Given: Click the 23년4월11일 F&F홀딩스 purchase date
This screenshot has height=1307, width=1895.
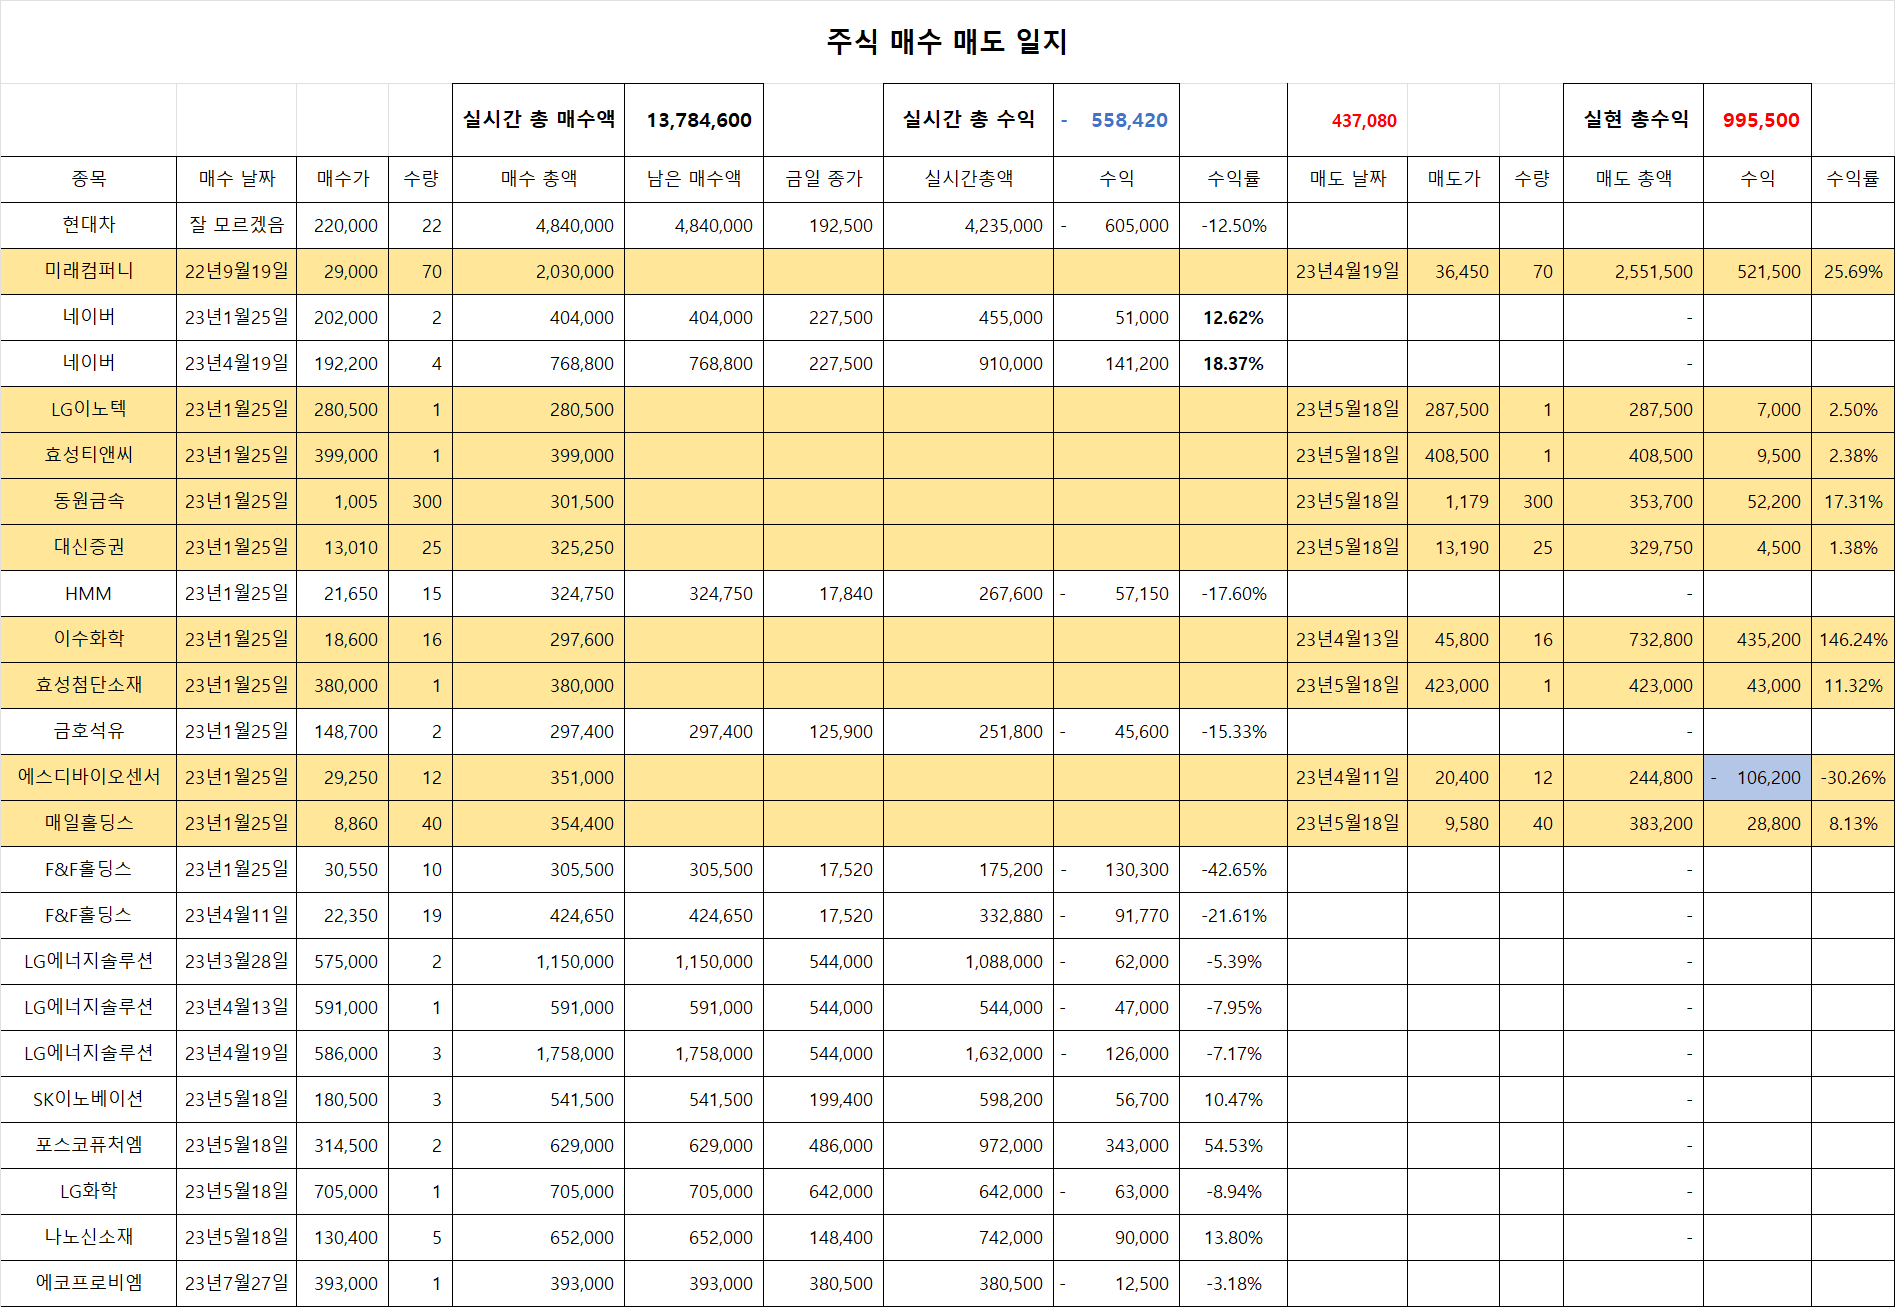Looking at the screenshot, I should click(236, 915).
